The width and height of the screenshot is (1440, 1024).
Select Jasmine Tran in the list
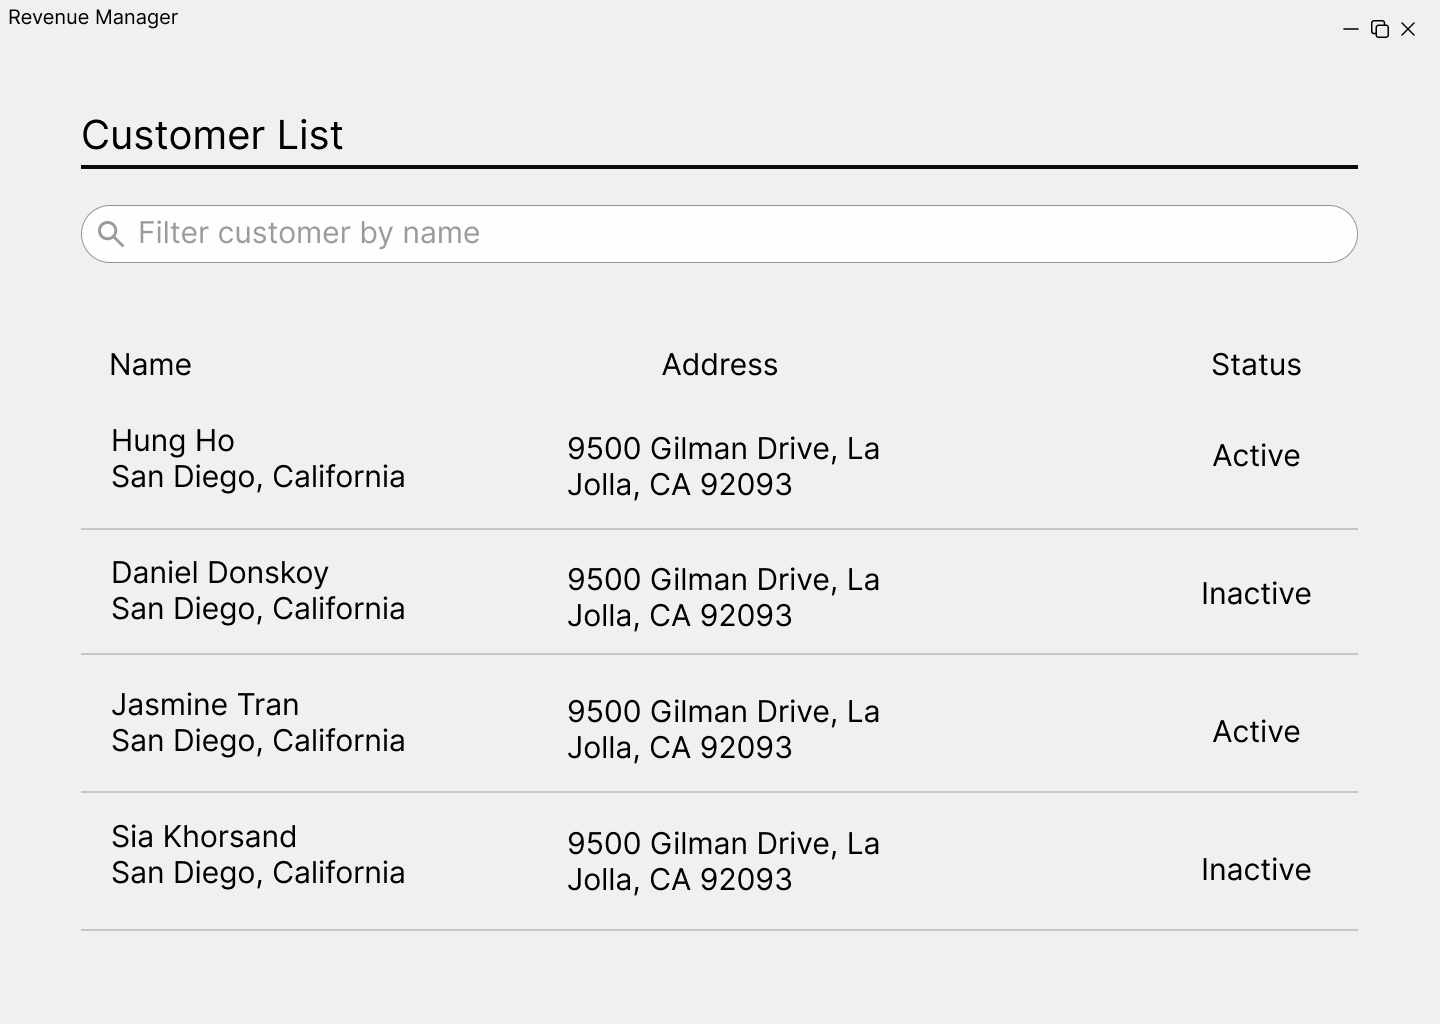click(x=205, y=705)
